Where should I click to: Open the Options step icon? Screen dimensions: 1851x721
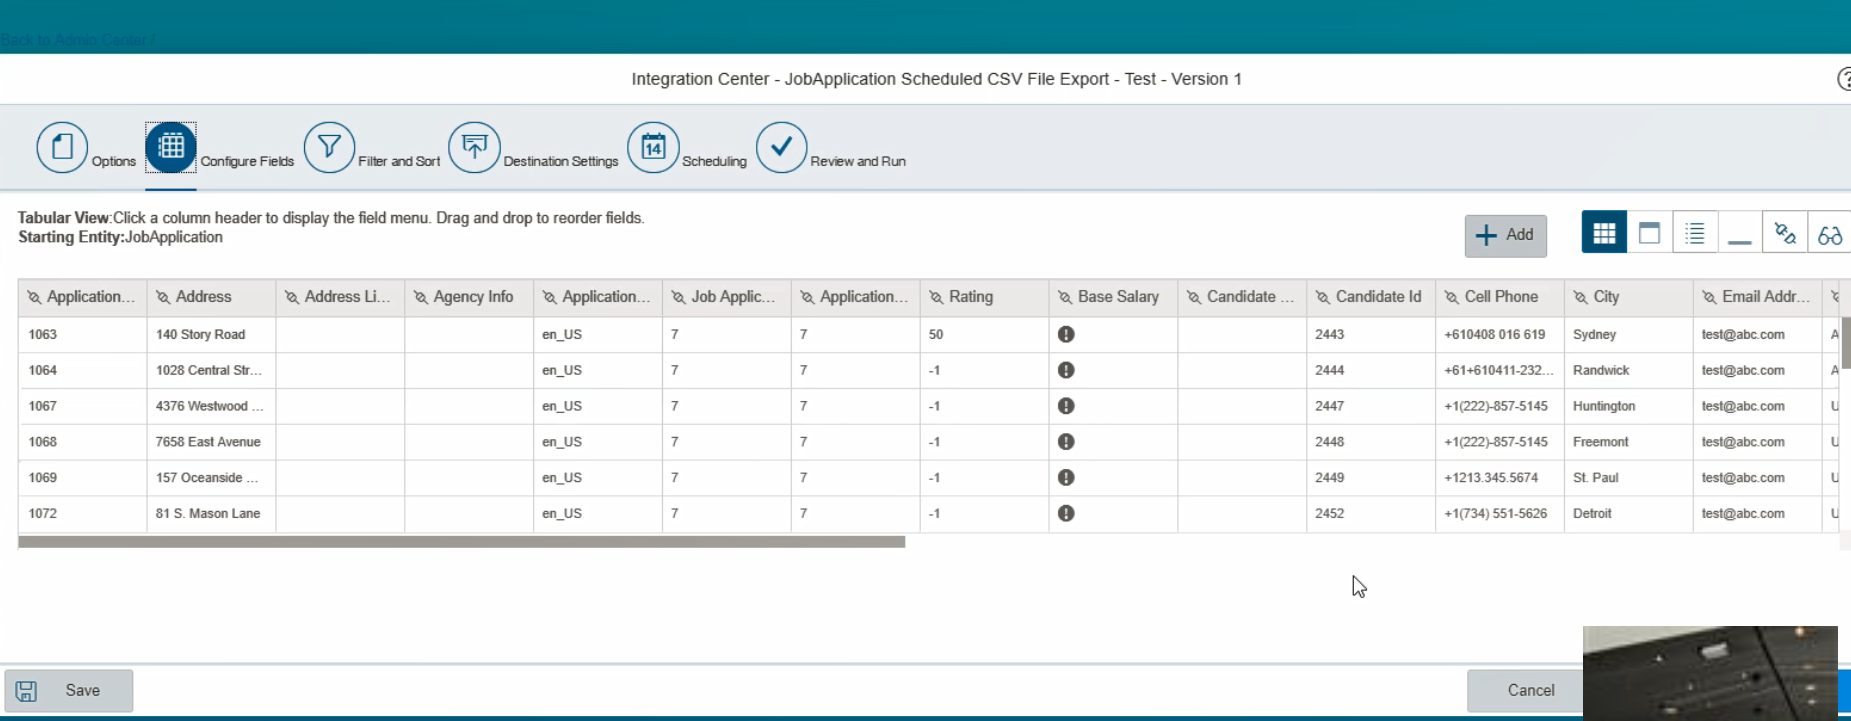pyautogui.click(x=62, y=147)
